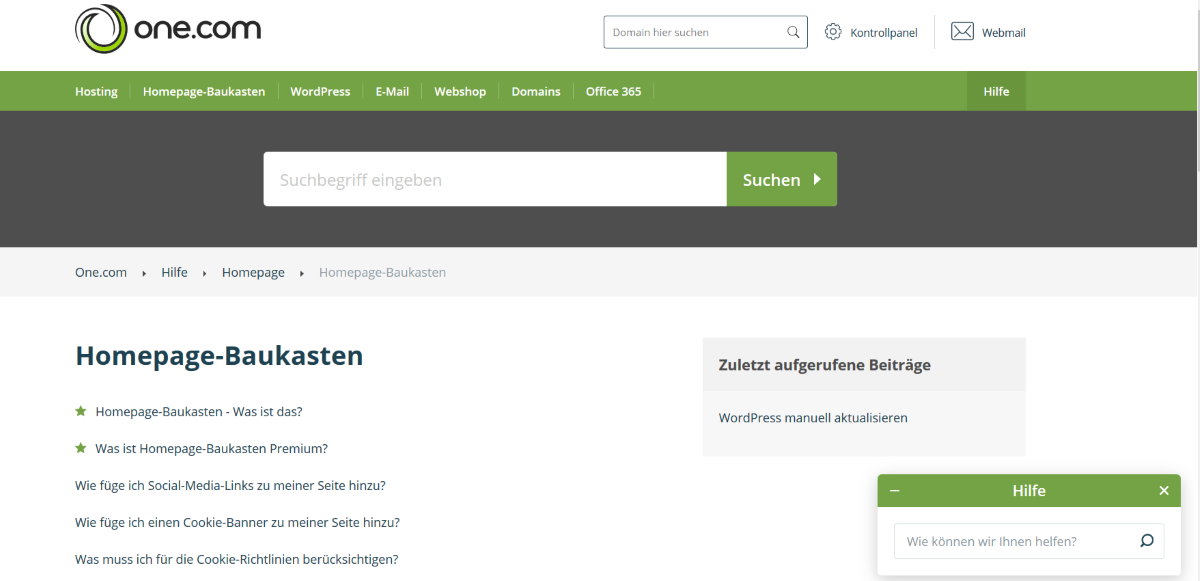This screenshot has height=581, width=1200.
Task: Go to One.com in the breadcrumb
Action: 101,272
